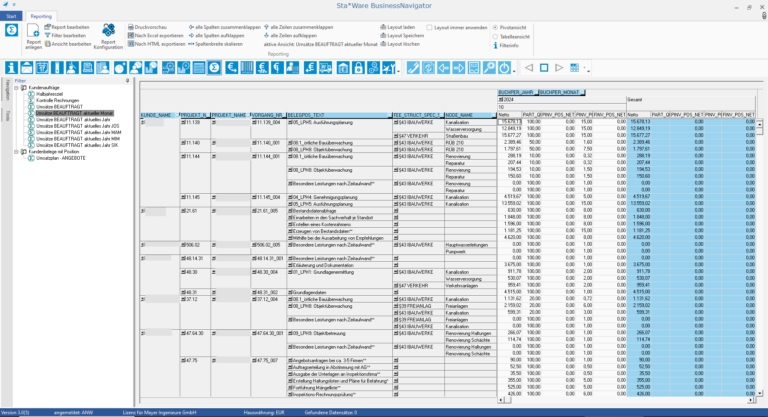
Task: Open dropdown arrow beside the grid icon
Action: pyautogui.click(x=584, y=69)
